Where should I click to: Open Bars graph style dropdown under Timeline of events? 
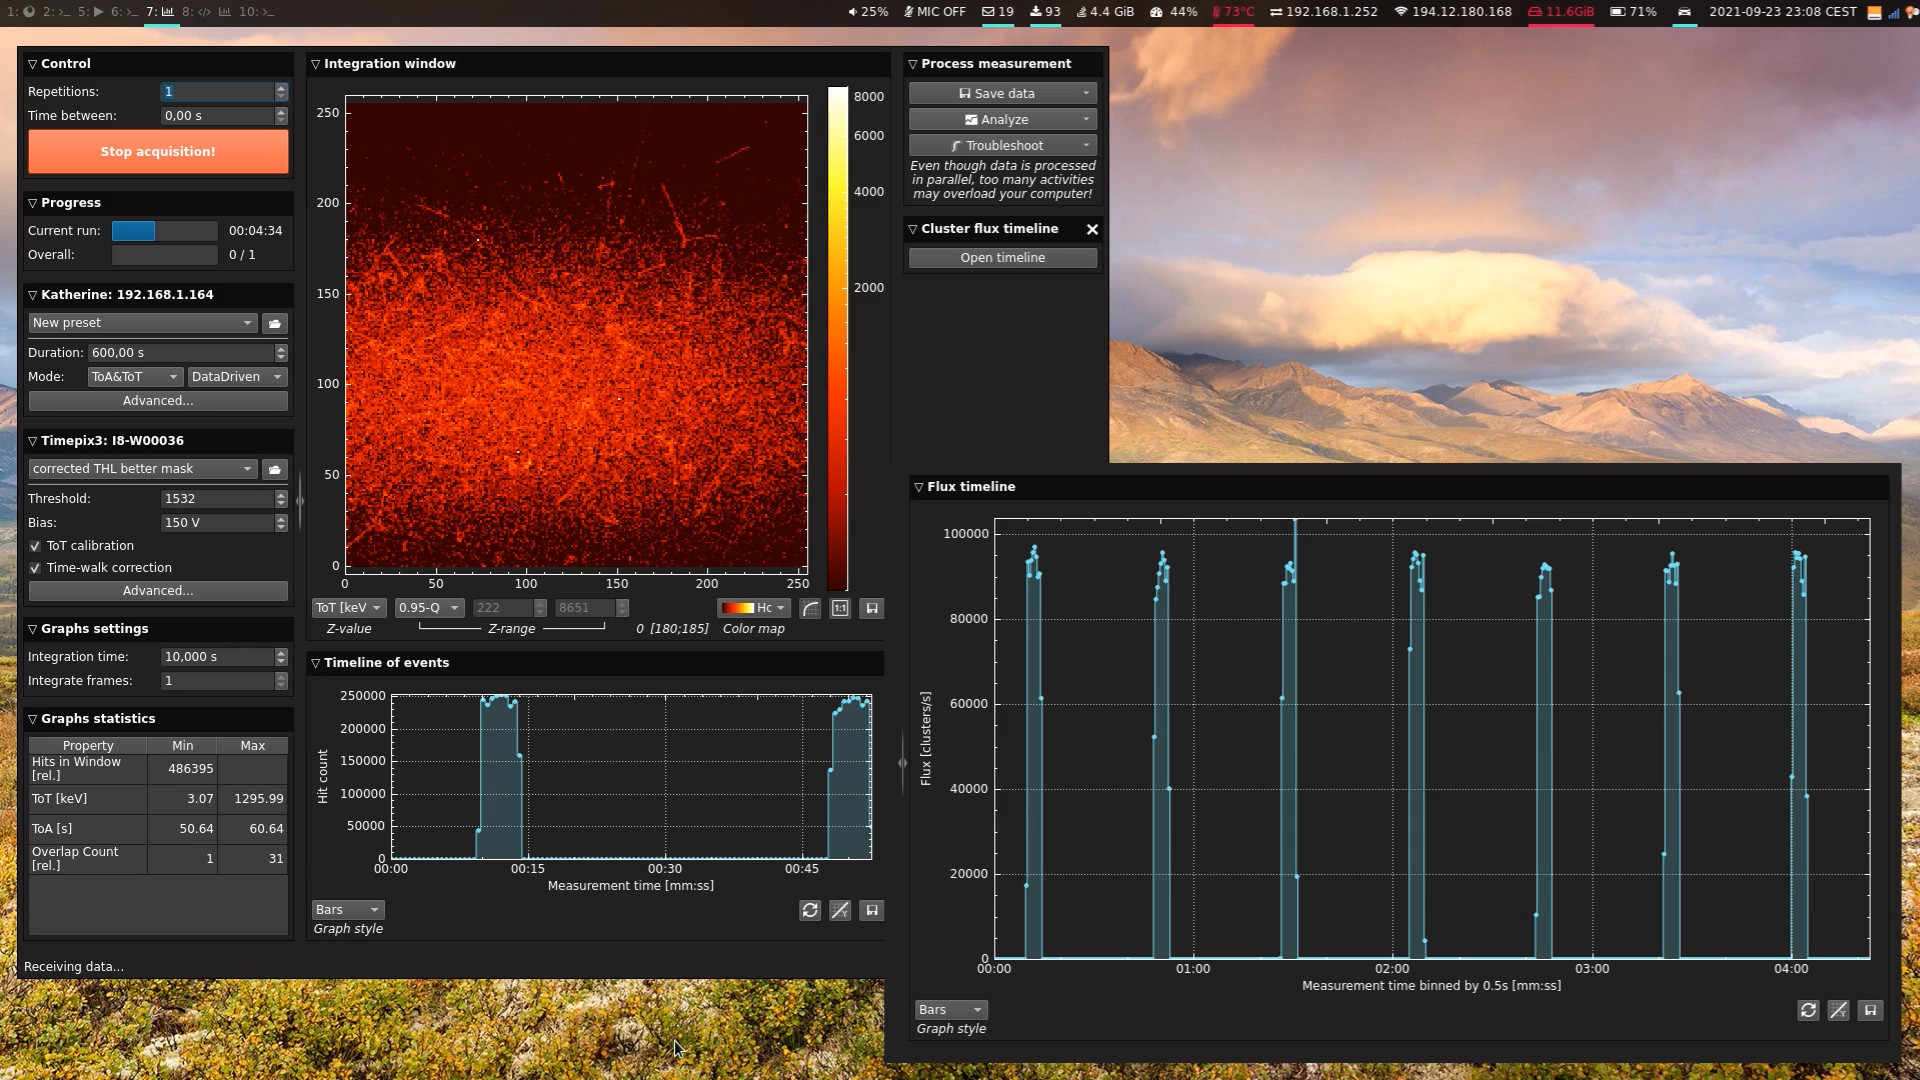point(348,910)
